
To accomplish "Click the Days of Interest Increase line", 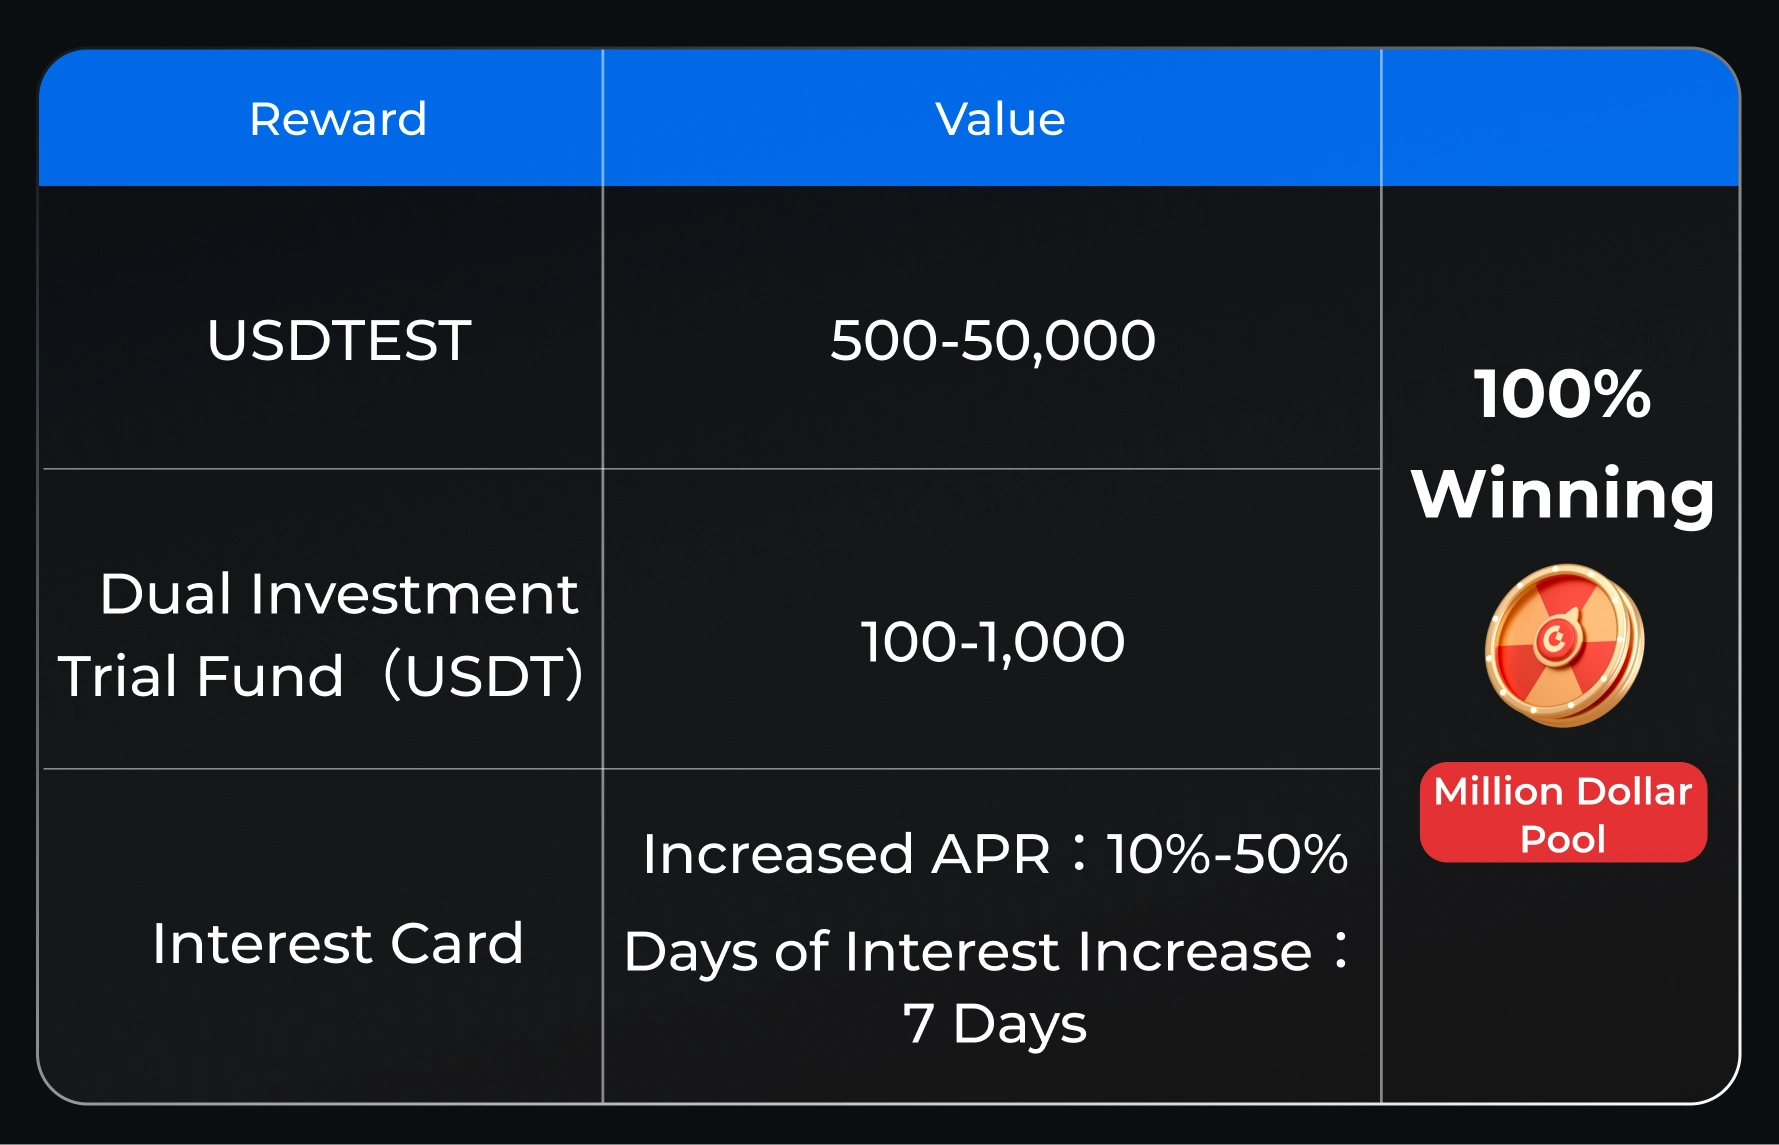I will [x=968, y=951].
